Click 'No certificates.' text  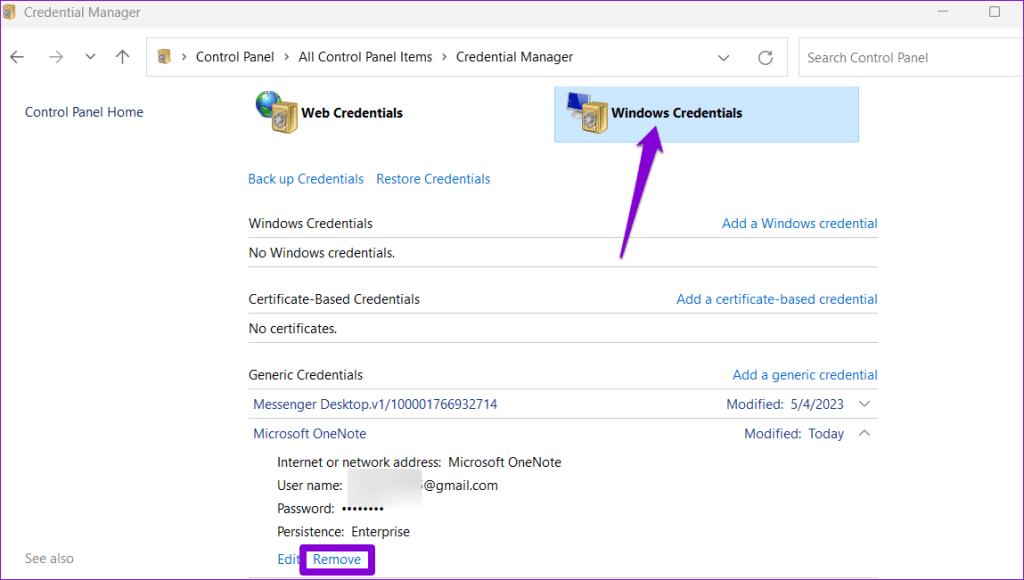point(293,329)
